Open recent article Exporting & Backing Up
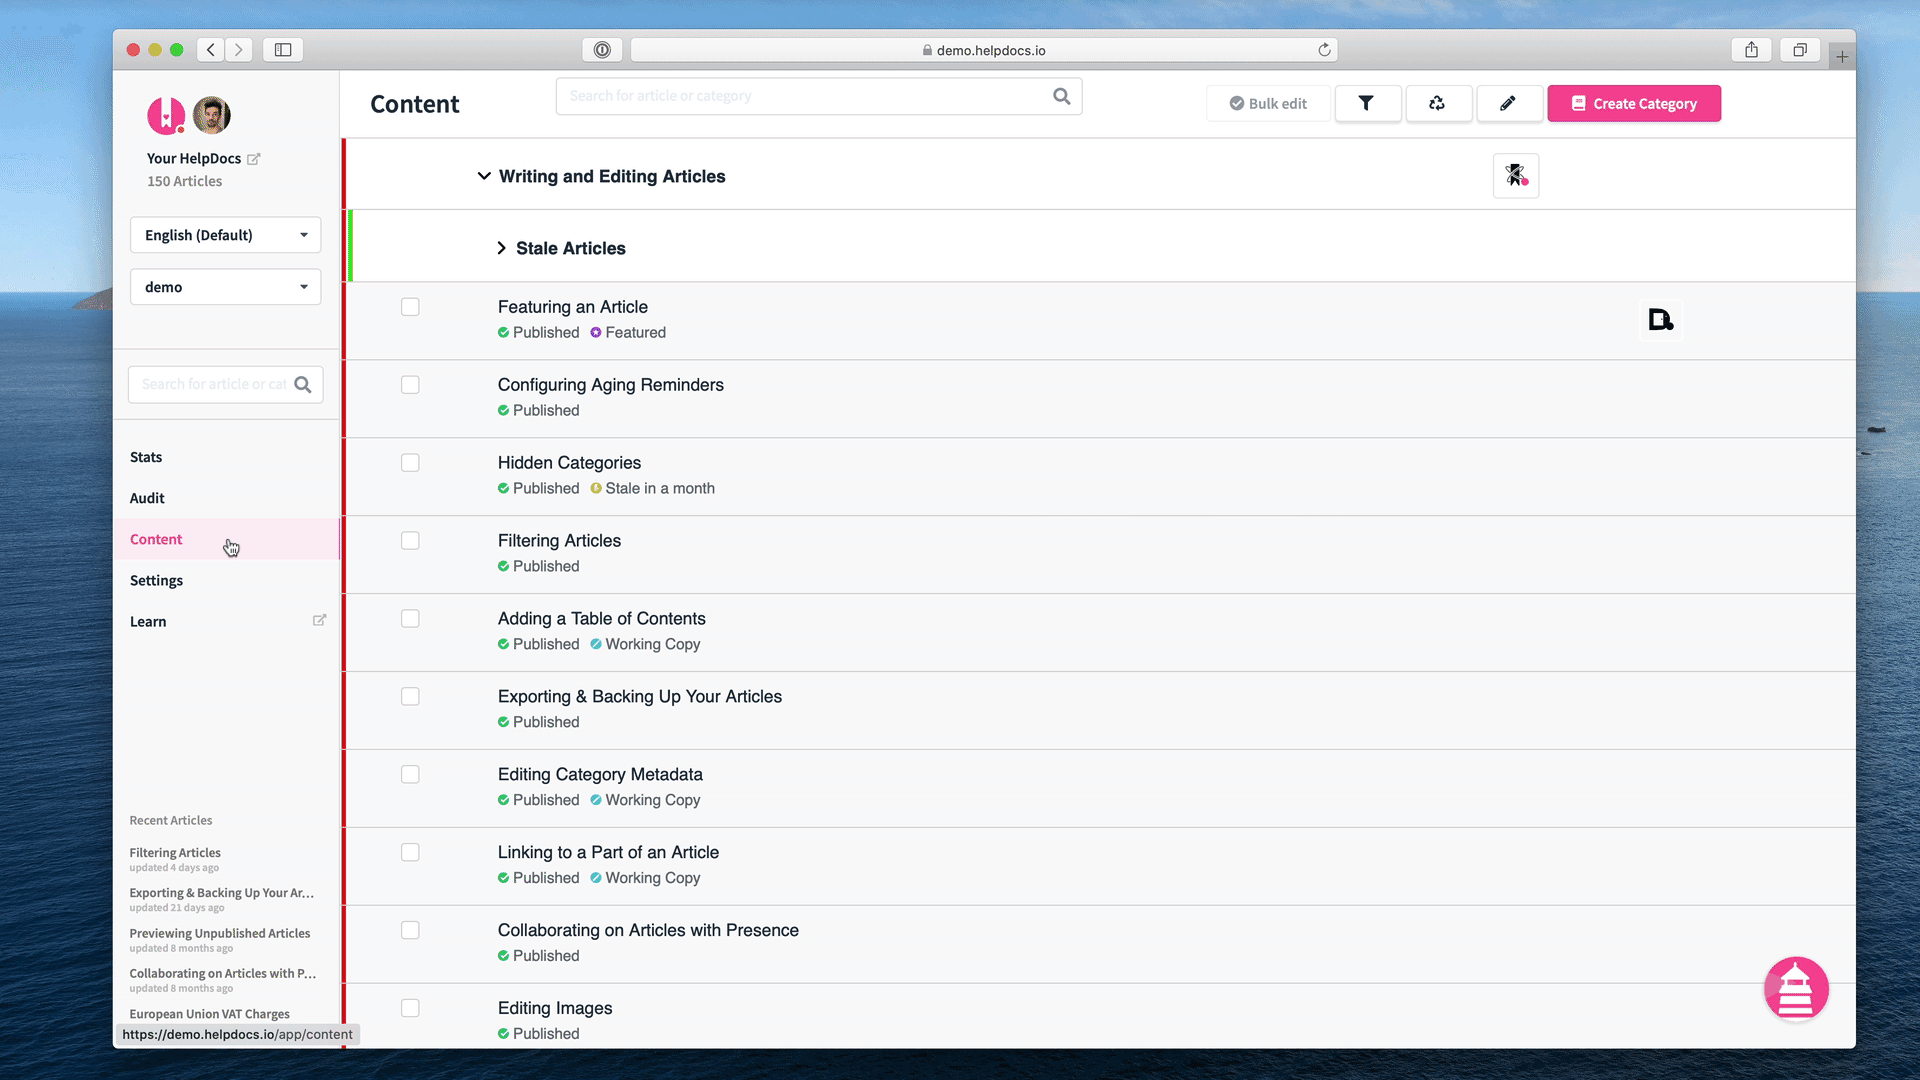 tap(221, 893)
